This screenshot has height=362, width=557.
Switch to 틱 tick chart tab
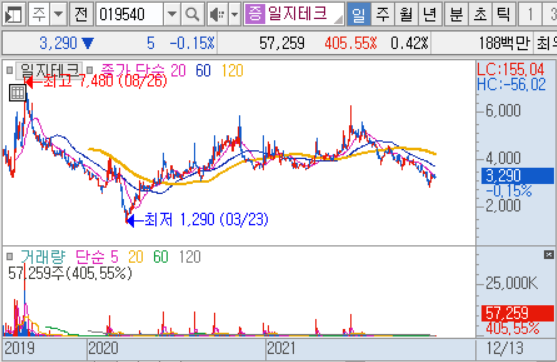[503, 15]
